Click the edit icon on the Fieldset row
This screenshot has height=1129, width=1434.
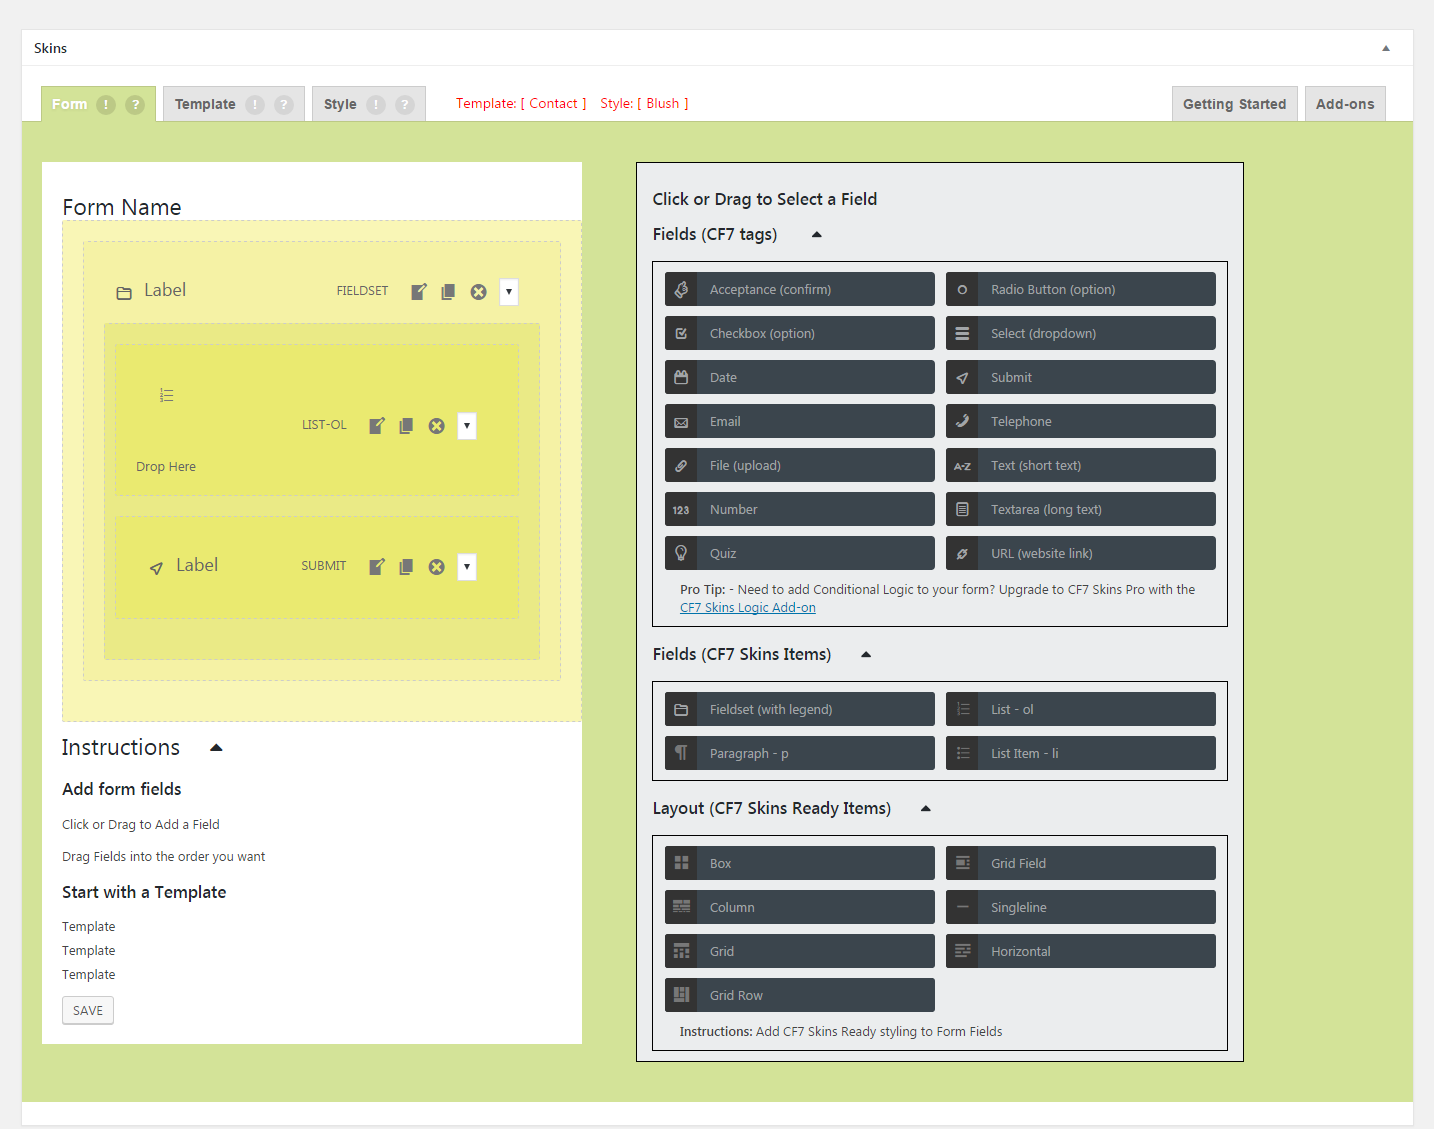coord(419,292)
